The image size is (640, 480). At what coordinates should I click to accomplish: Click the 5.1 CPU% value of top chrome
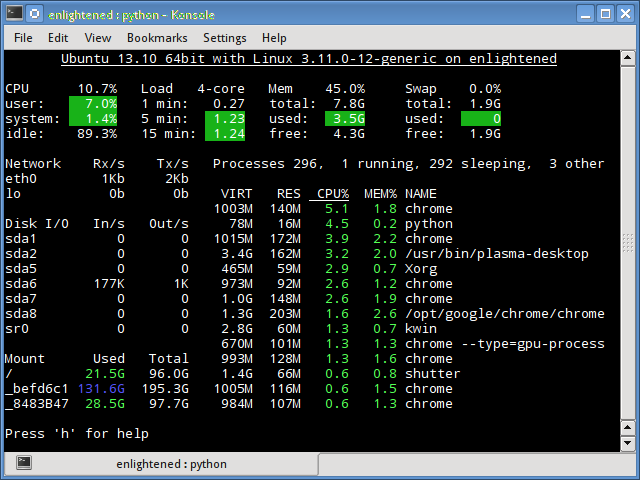pos(337,209)
